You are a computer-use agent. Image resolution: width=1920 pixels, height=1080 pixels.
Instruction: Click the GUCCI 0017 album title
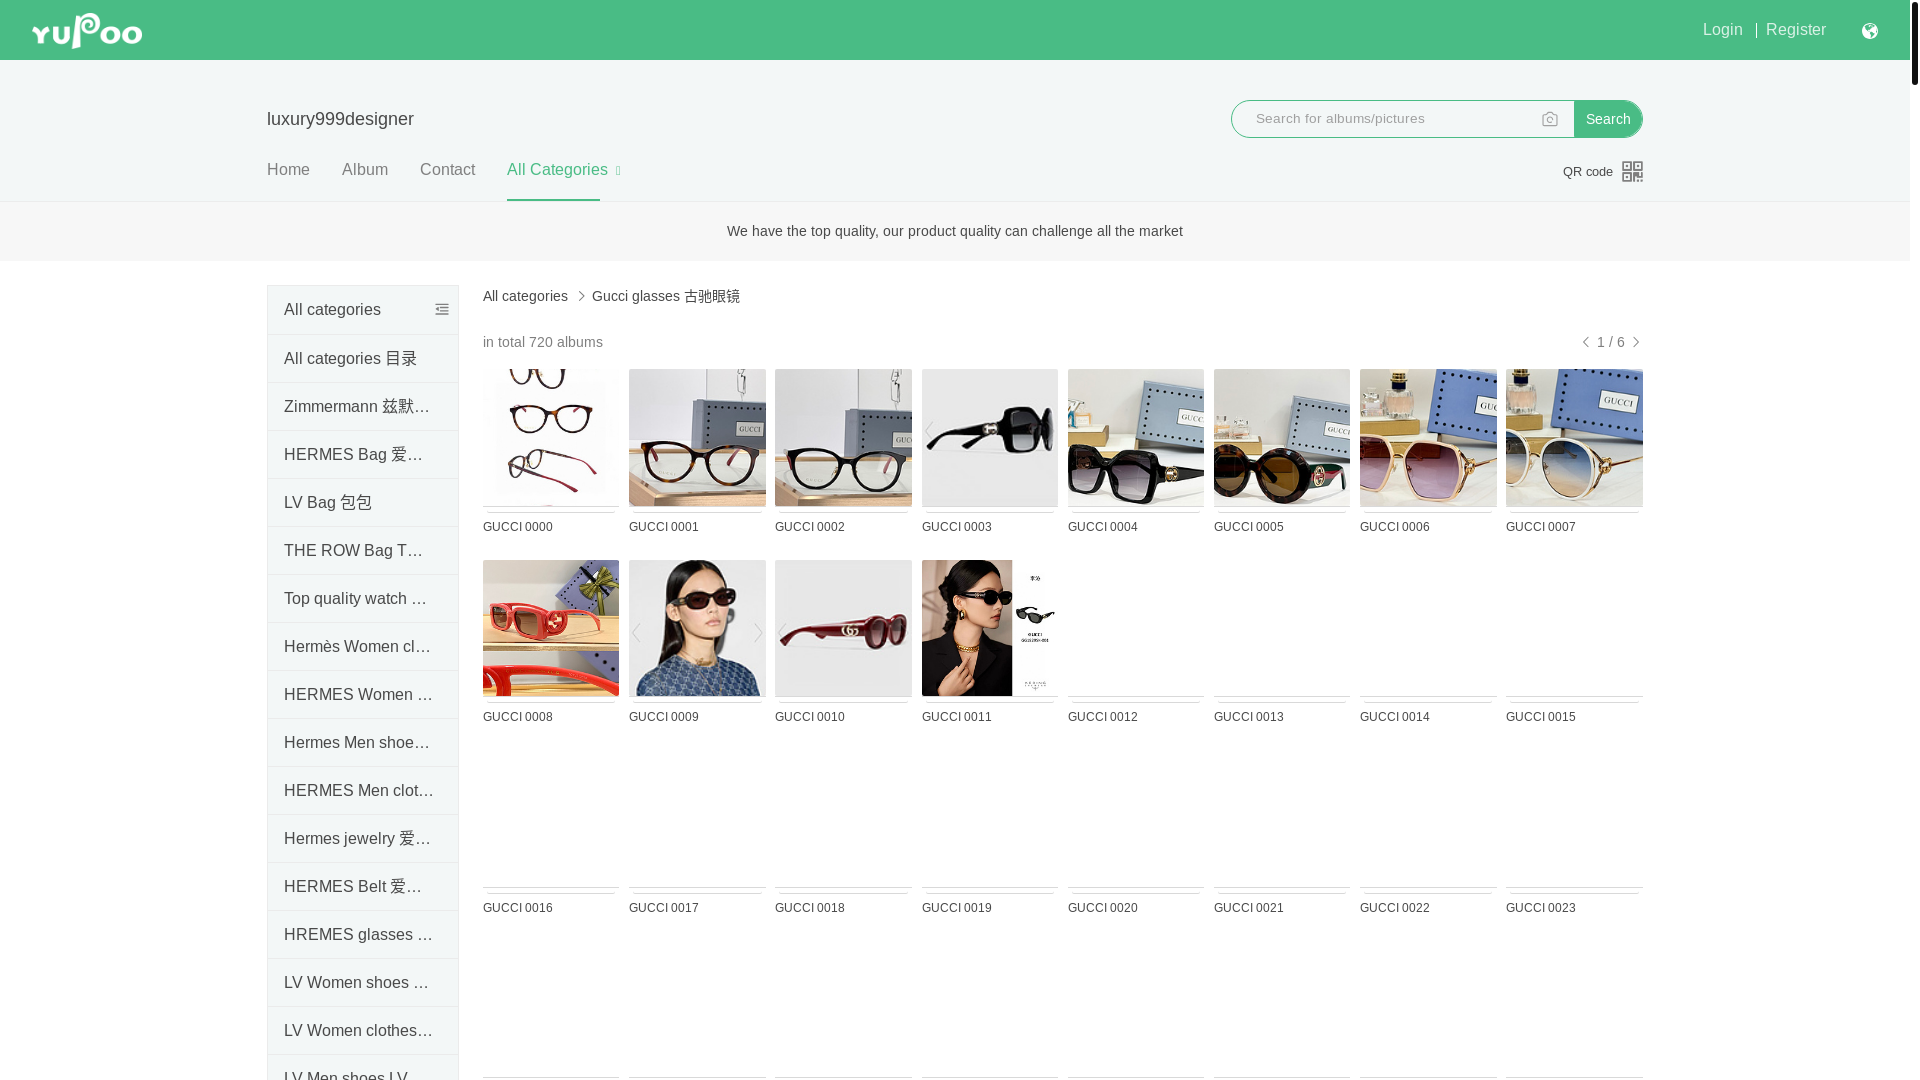click(x=664, y=908)
